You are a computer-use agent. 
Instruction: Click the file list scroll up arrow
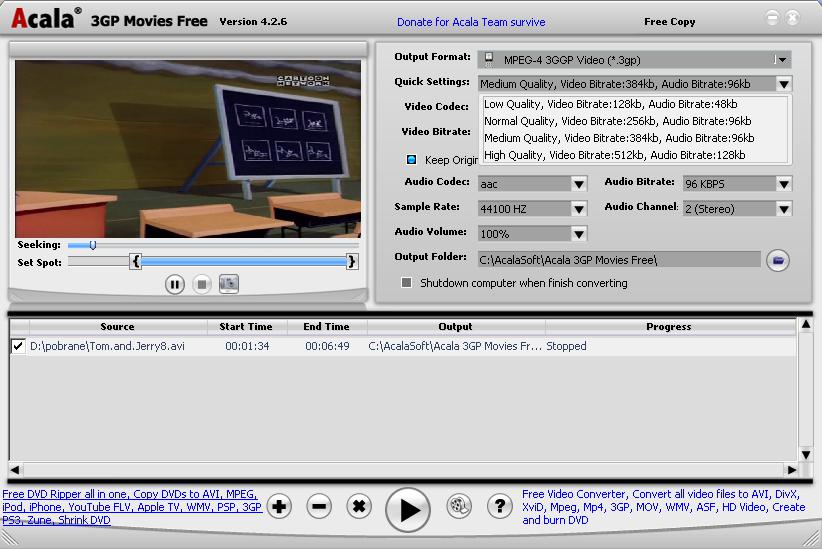[806, 325]
